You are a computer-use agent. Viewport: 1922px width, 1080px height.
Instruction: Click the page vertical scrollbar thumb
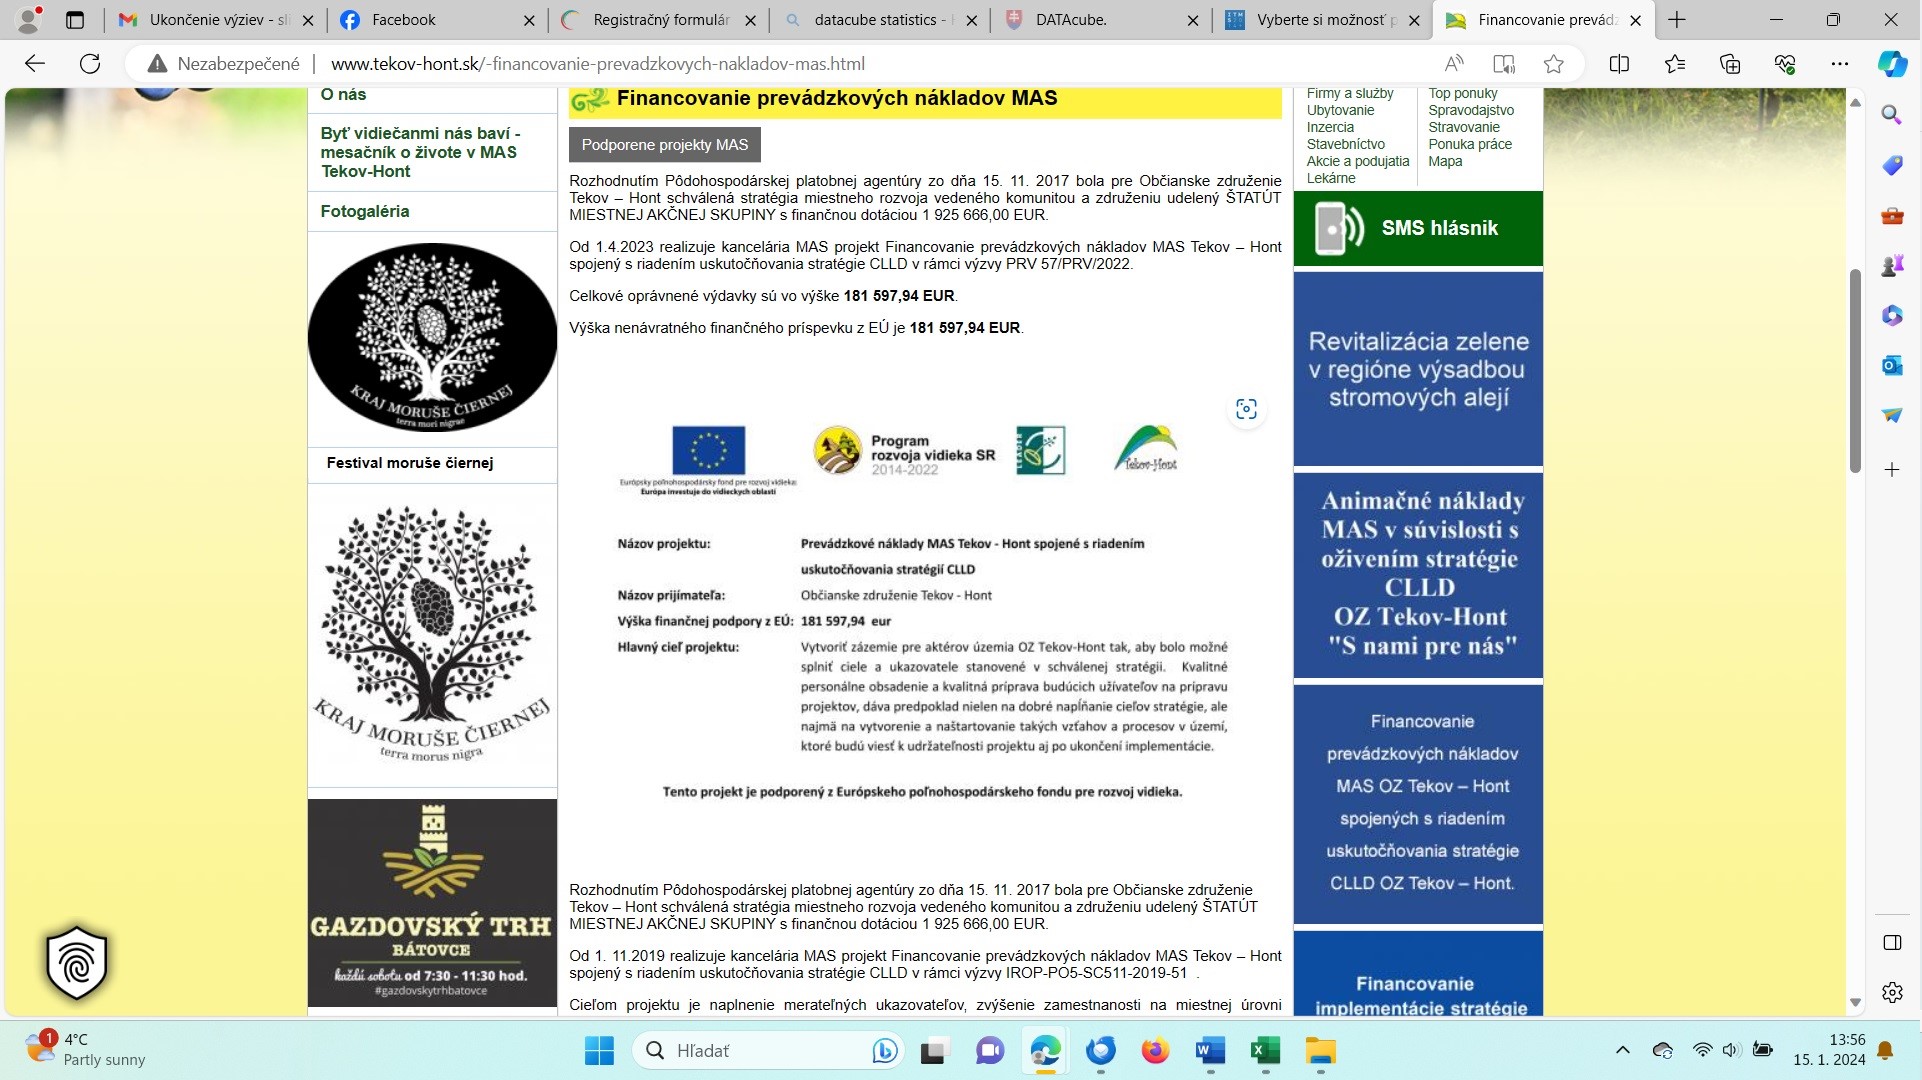(1855, 370)
